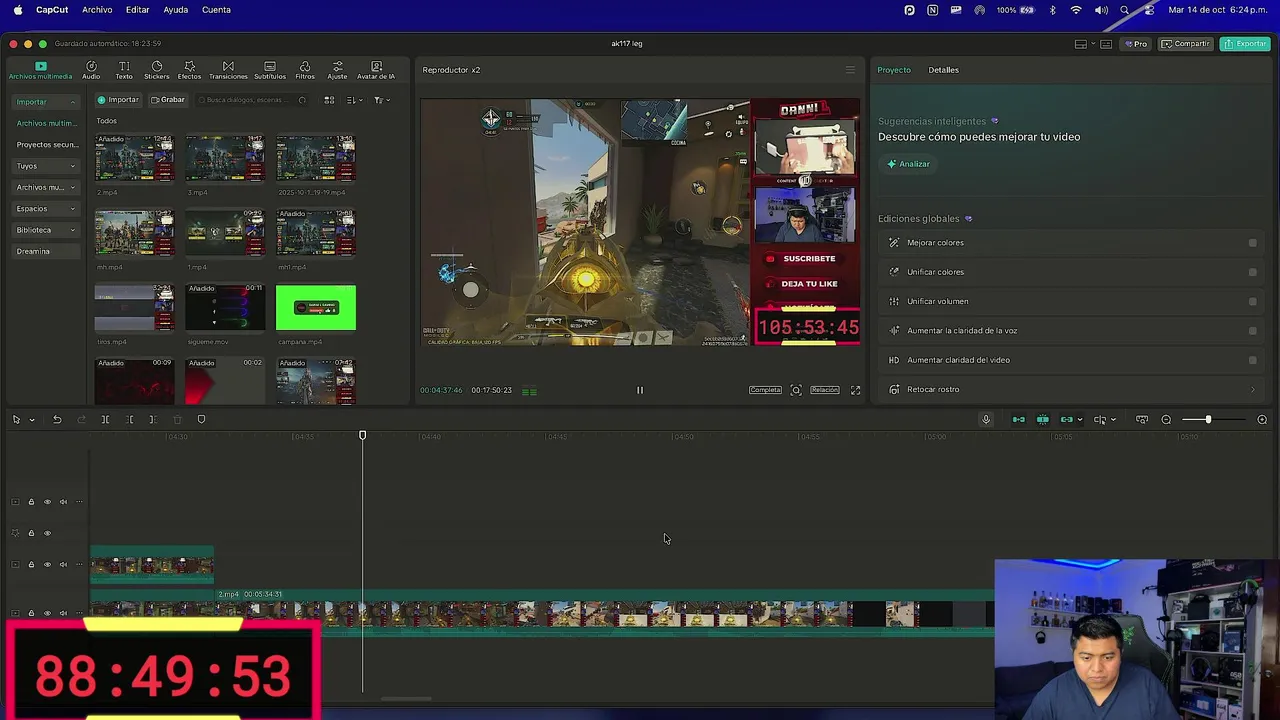
Task: Click the Compartir button
Action: point(1185,44)
